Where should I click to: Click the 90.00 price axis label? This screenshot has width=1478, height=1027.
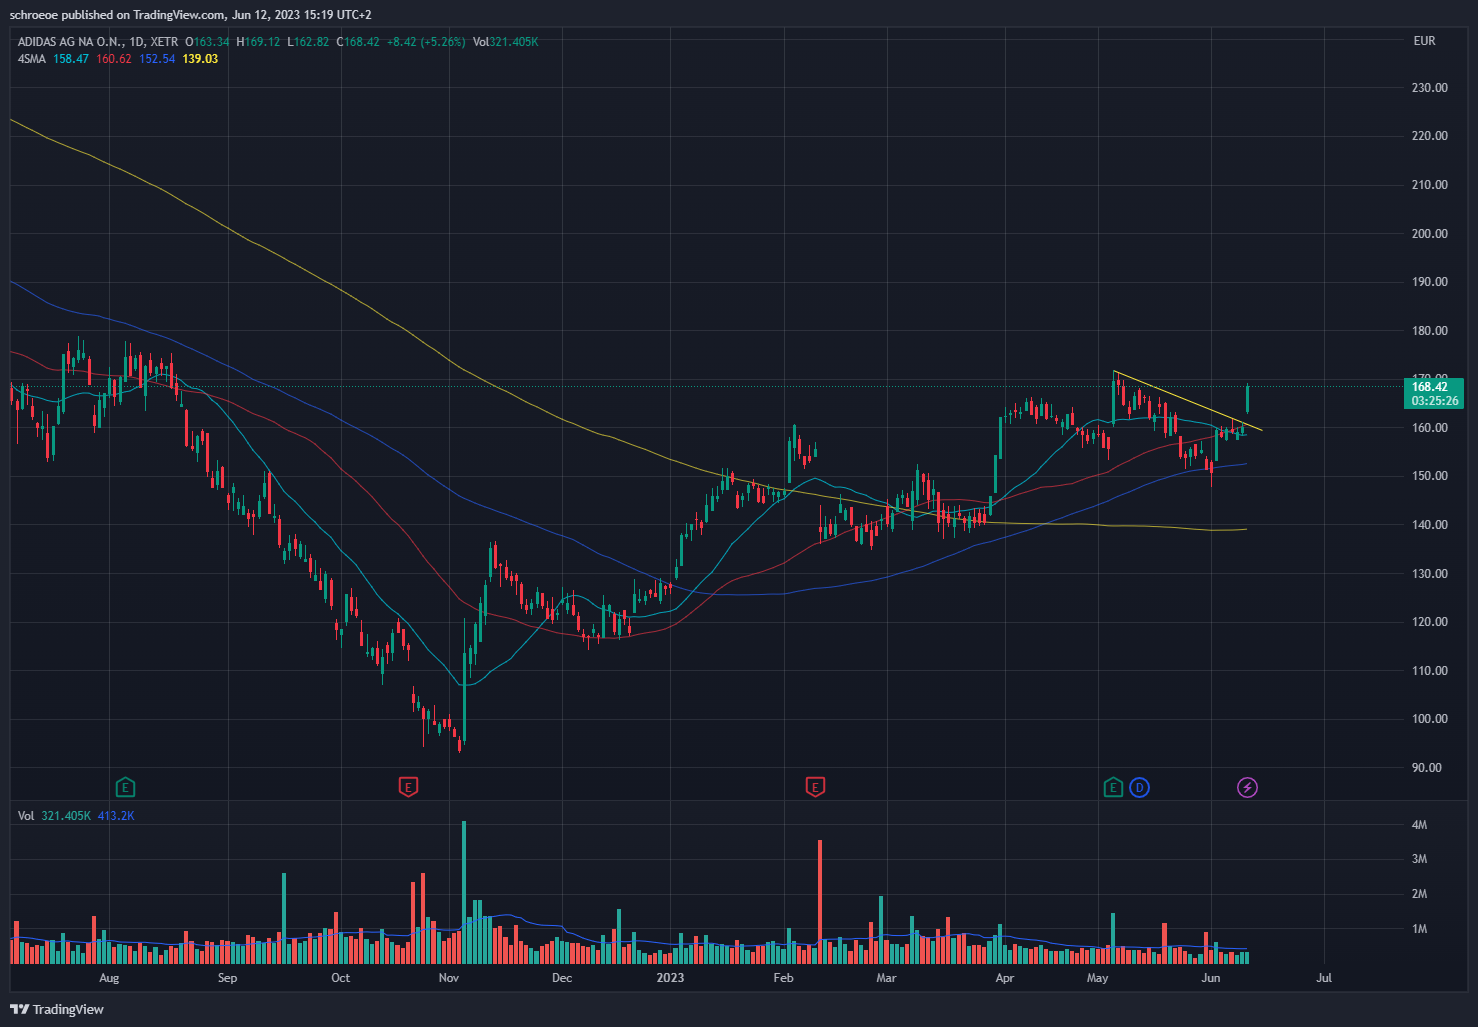pos(1426,768)
